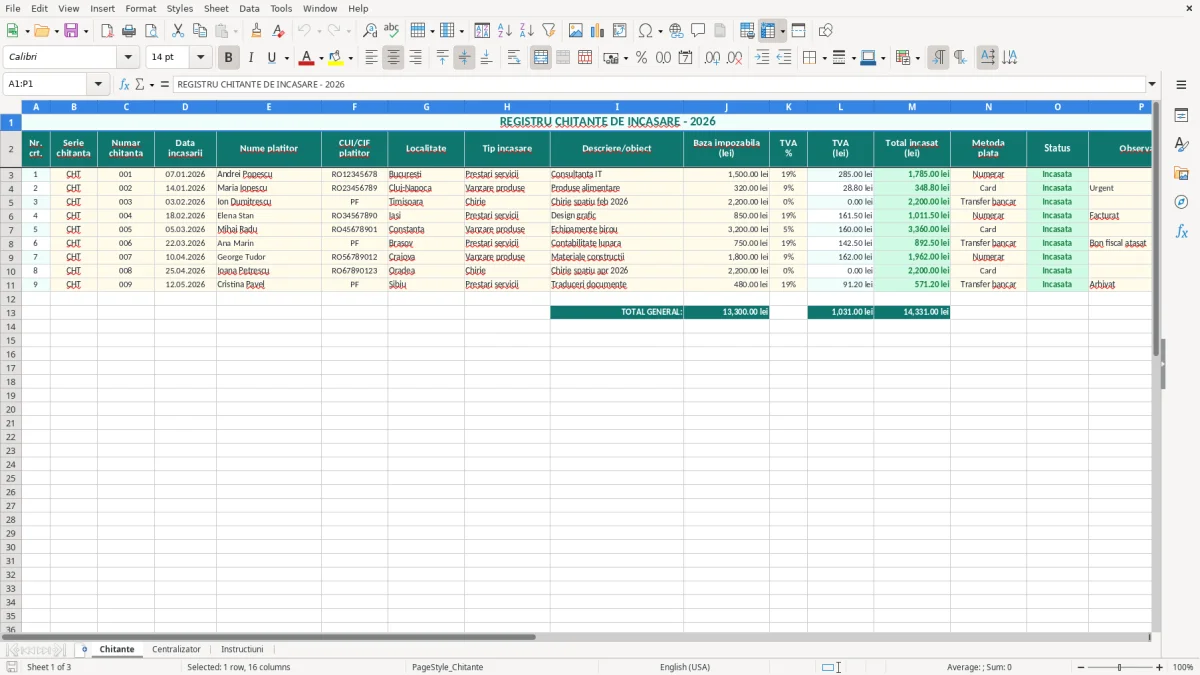
Task: Click the 100% zoom level
Action: click(x=1183, y=667)
